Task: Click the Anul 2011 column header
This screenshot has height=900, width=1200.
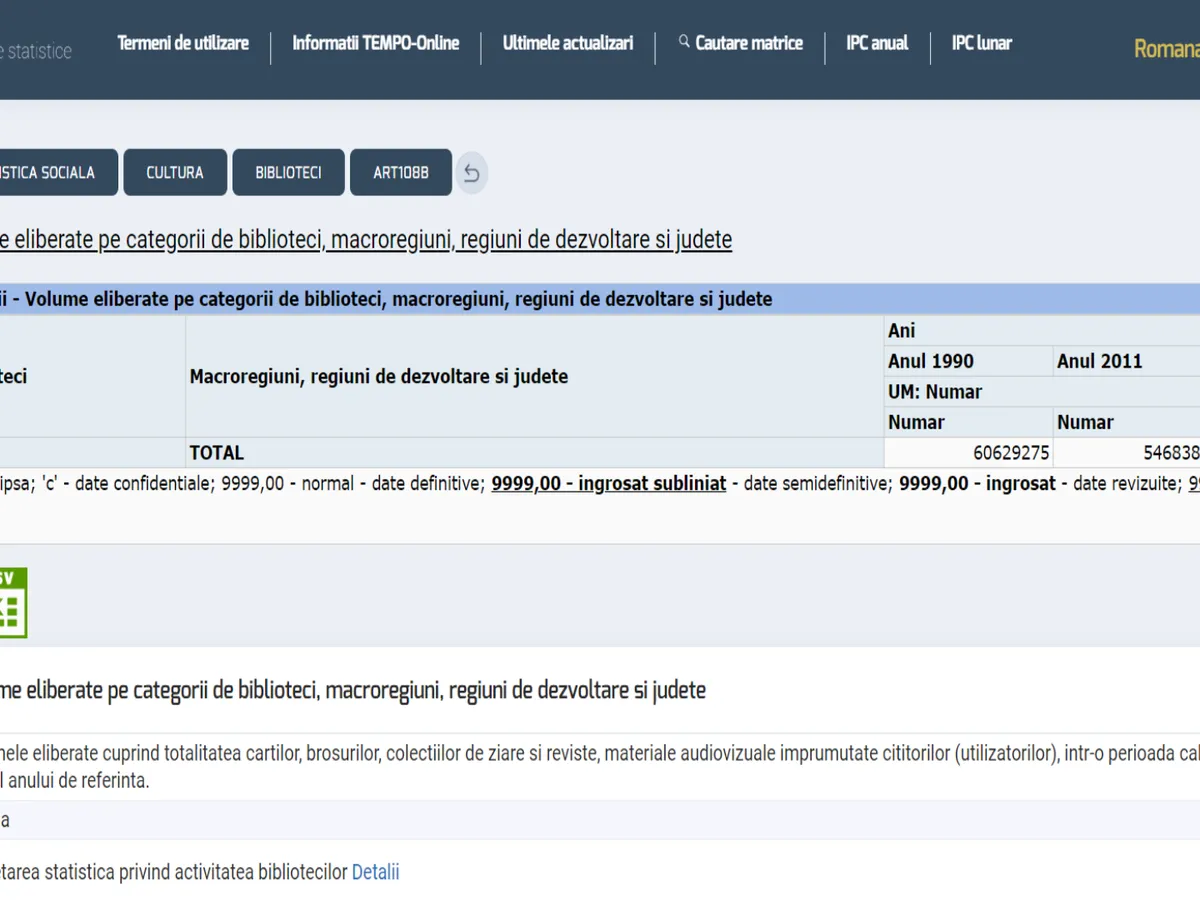Action: click(x=1099, y=361)
